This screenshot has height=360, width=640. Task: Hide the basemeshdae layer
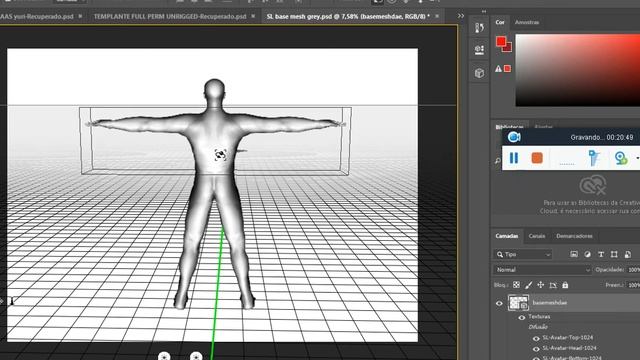499,303
